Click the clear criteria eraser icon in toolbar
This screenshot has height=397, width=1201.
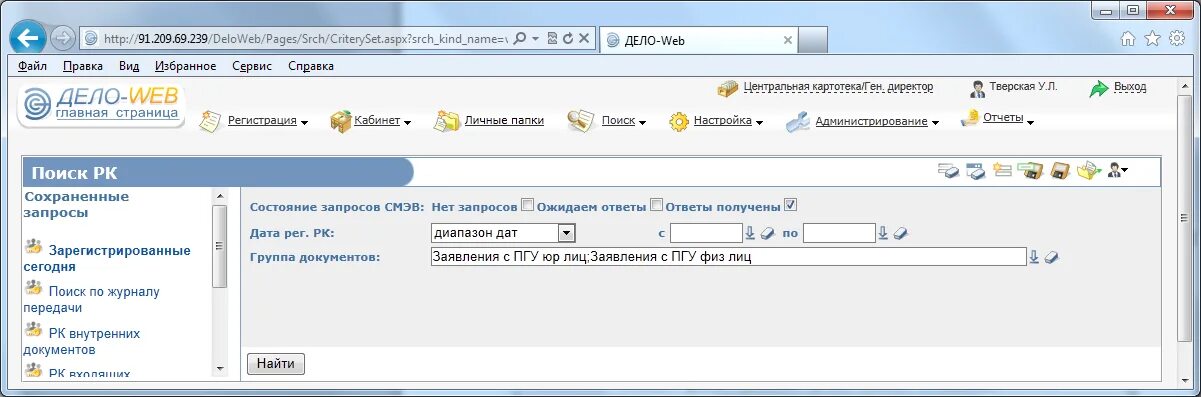[x=948, y=170]
